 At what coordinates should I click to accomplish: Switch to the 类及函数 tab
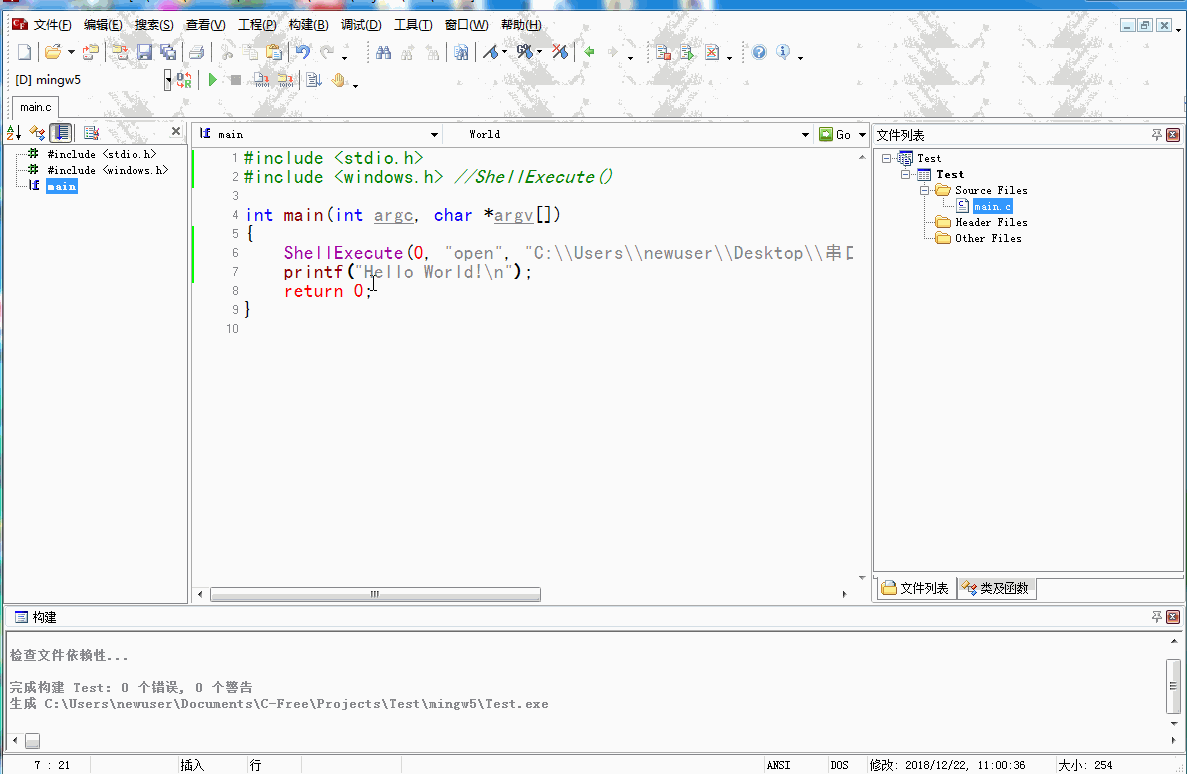point(996,588)
